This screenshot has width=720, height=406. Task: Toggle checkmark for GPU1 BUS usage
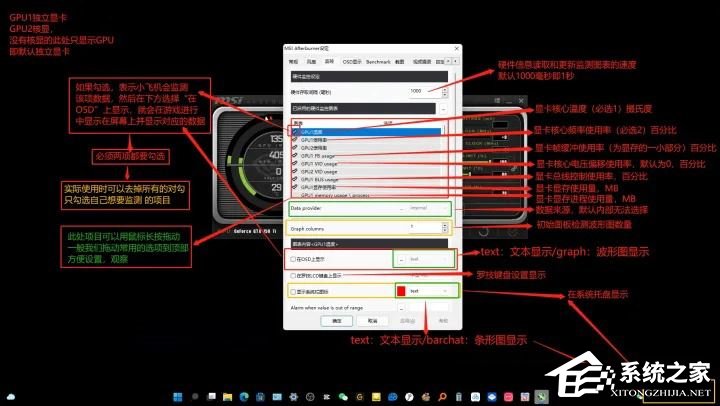(x=295, y=179)
